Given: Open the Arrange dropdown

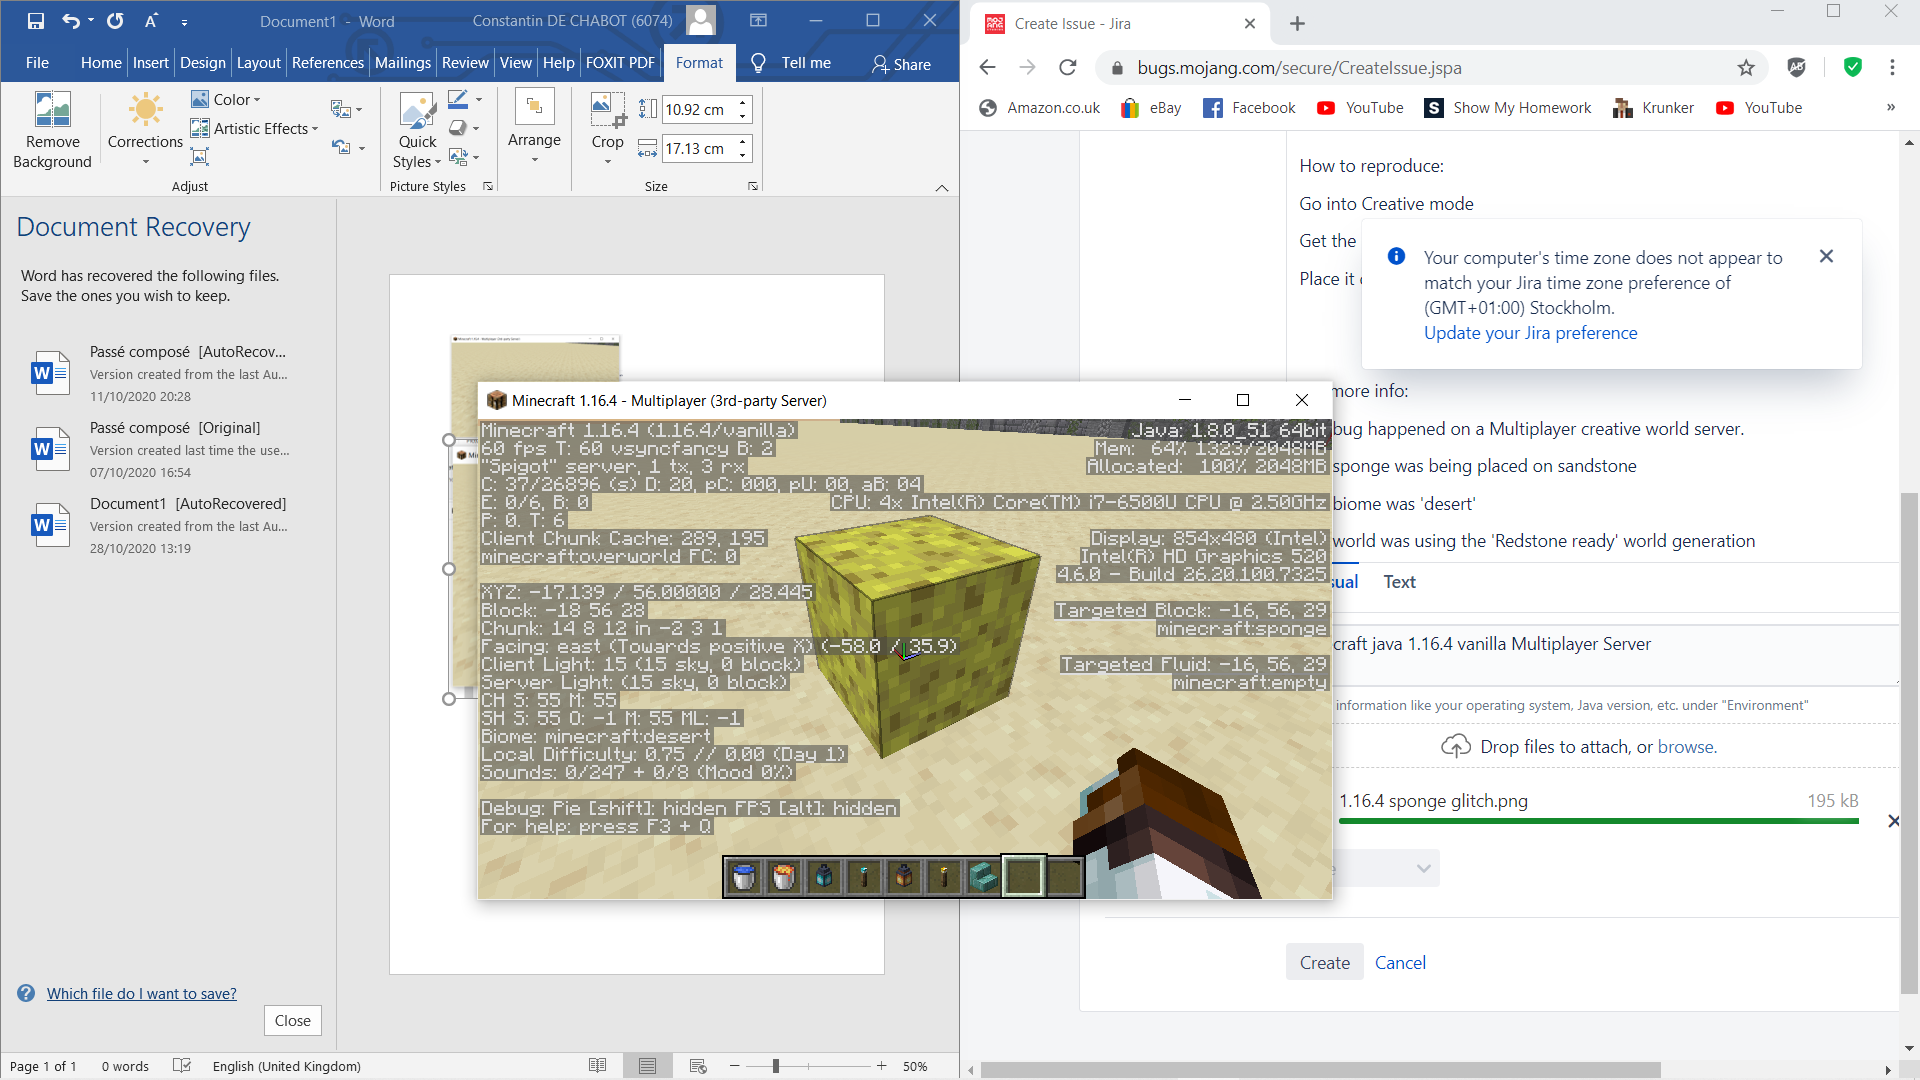Looking at the screenshot, I should [534, 131].
